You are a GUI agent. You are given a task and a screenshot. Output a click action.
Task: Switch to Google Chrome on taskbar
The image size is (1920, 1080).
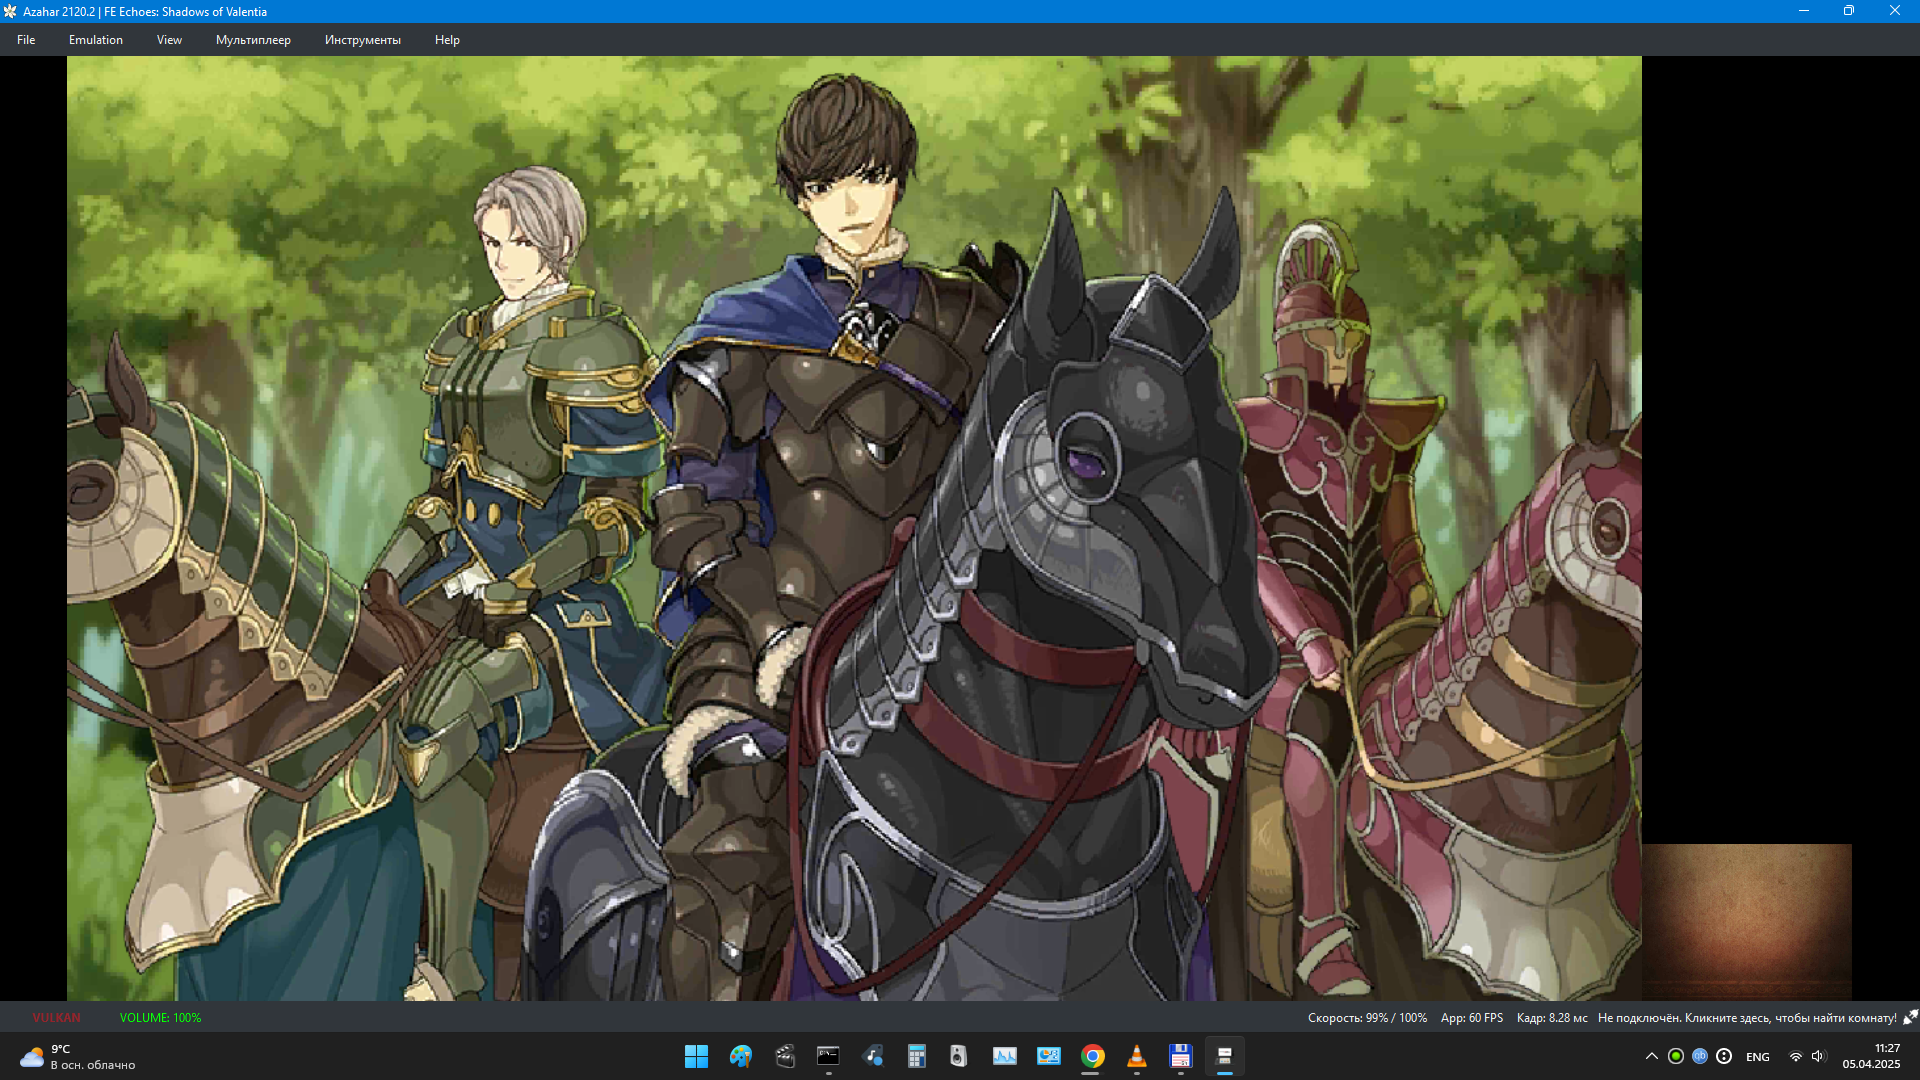(1092, 1056)
